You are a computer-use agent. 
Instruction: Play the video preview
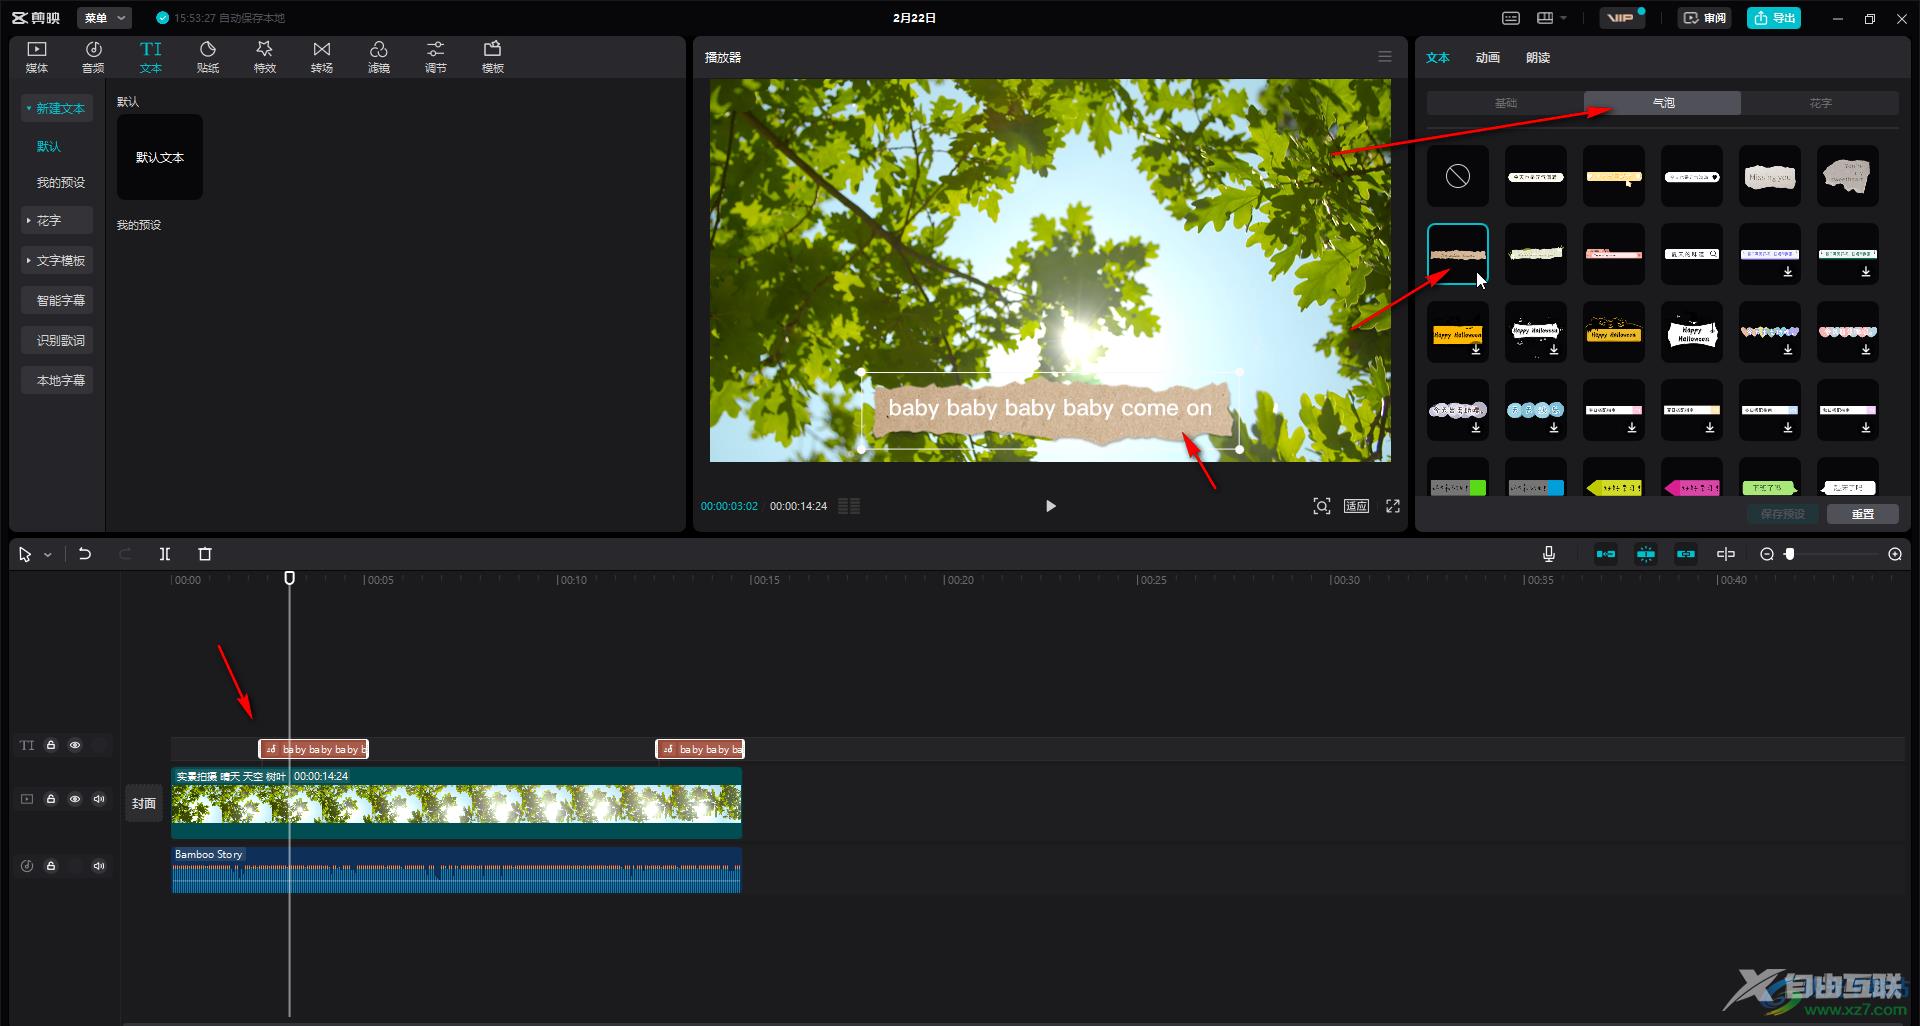(1050, 506)
